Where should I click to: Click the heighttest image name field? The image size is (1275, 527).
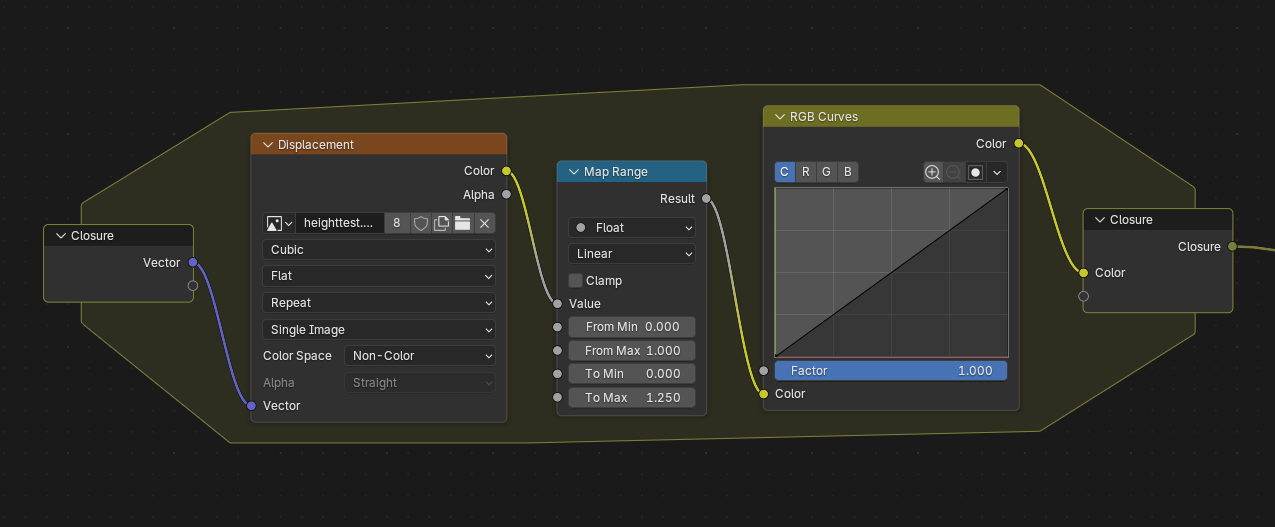340,223
